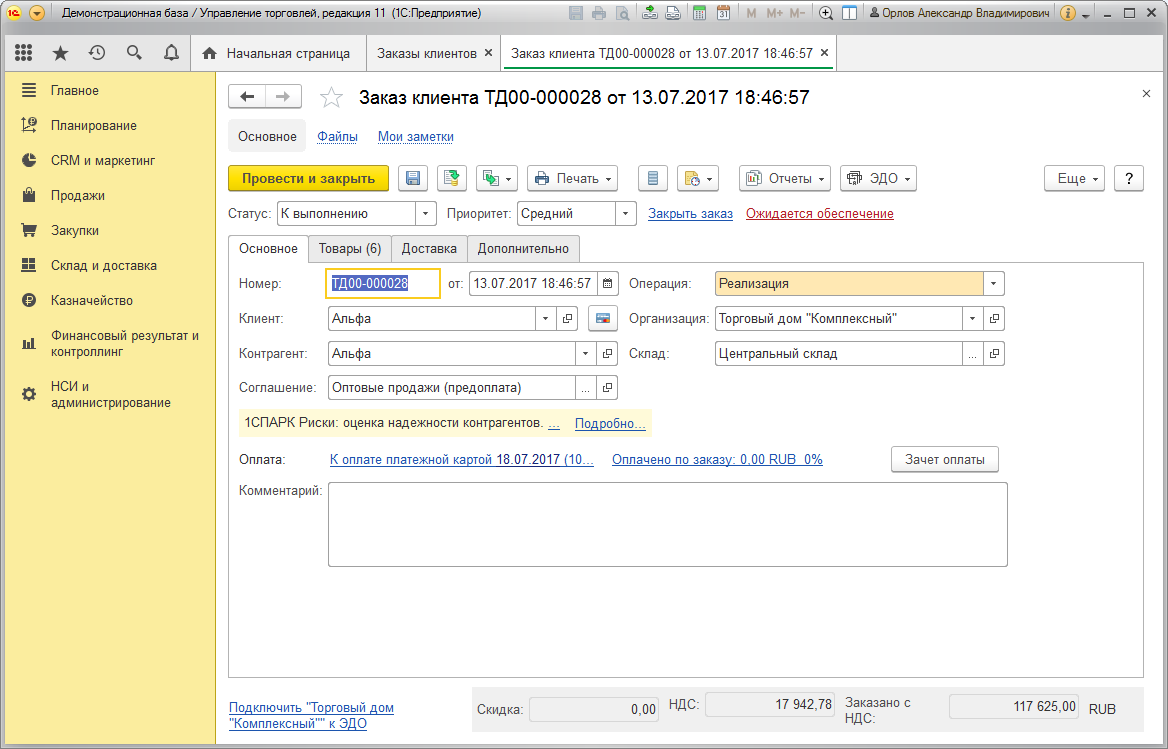The image size is (1168, 749).
Task: Switch to the Товары (6) tab
Action: [x=350, y=249]
